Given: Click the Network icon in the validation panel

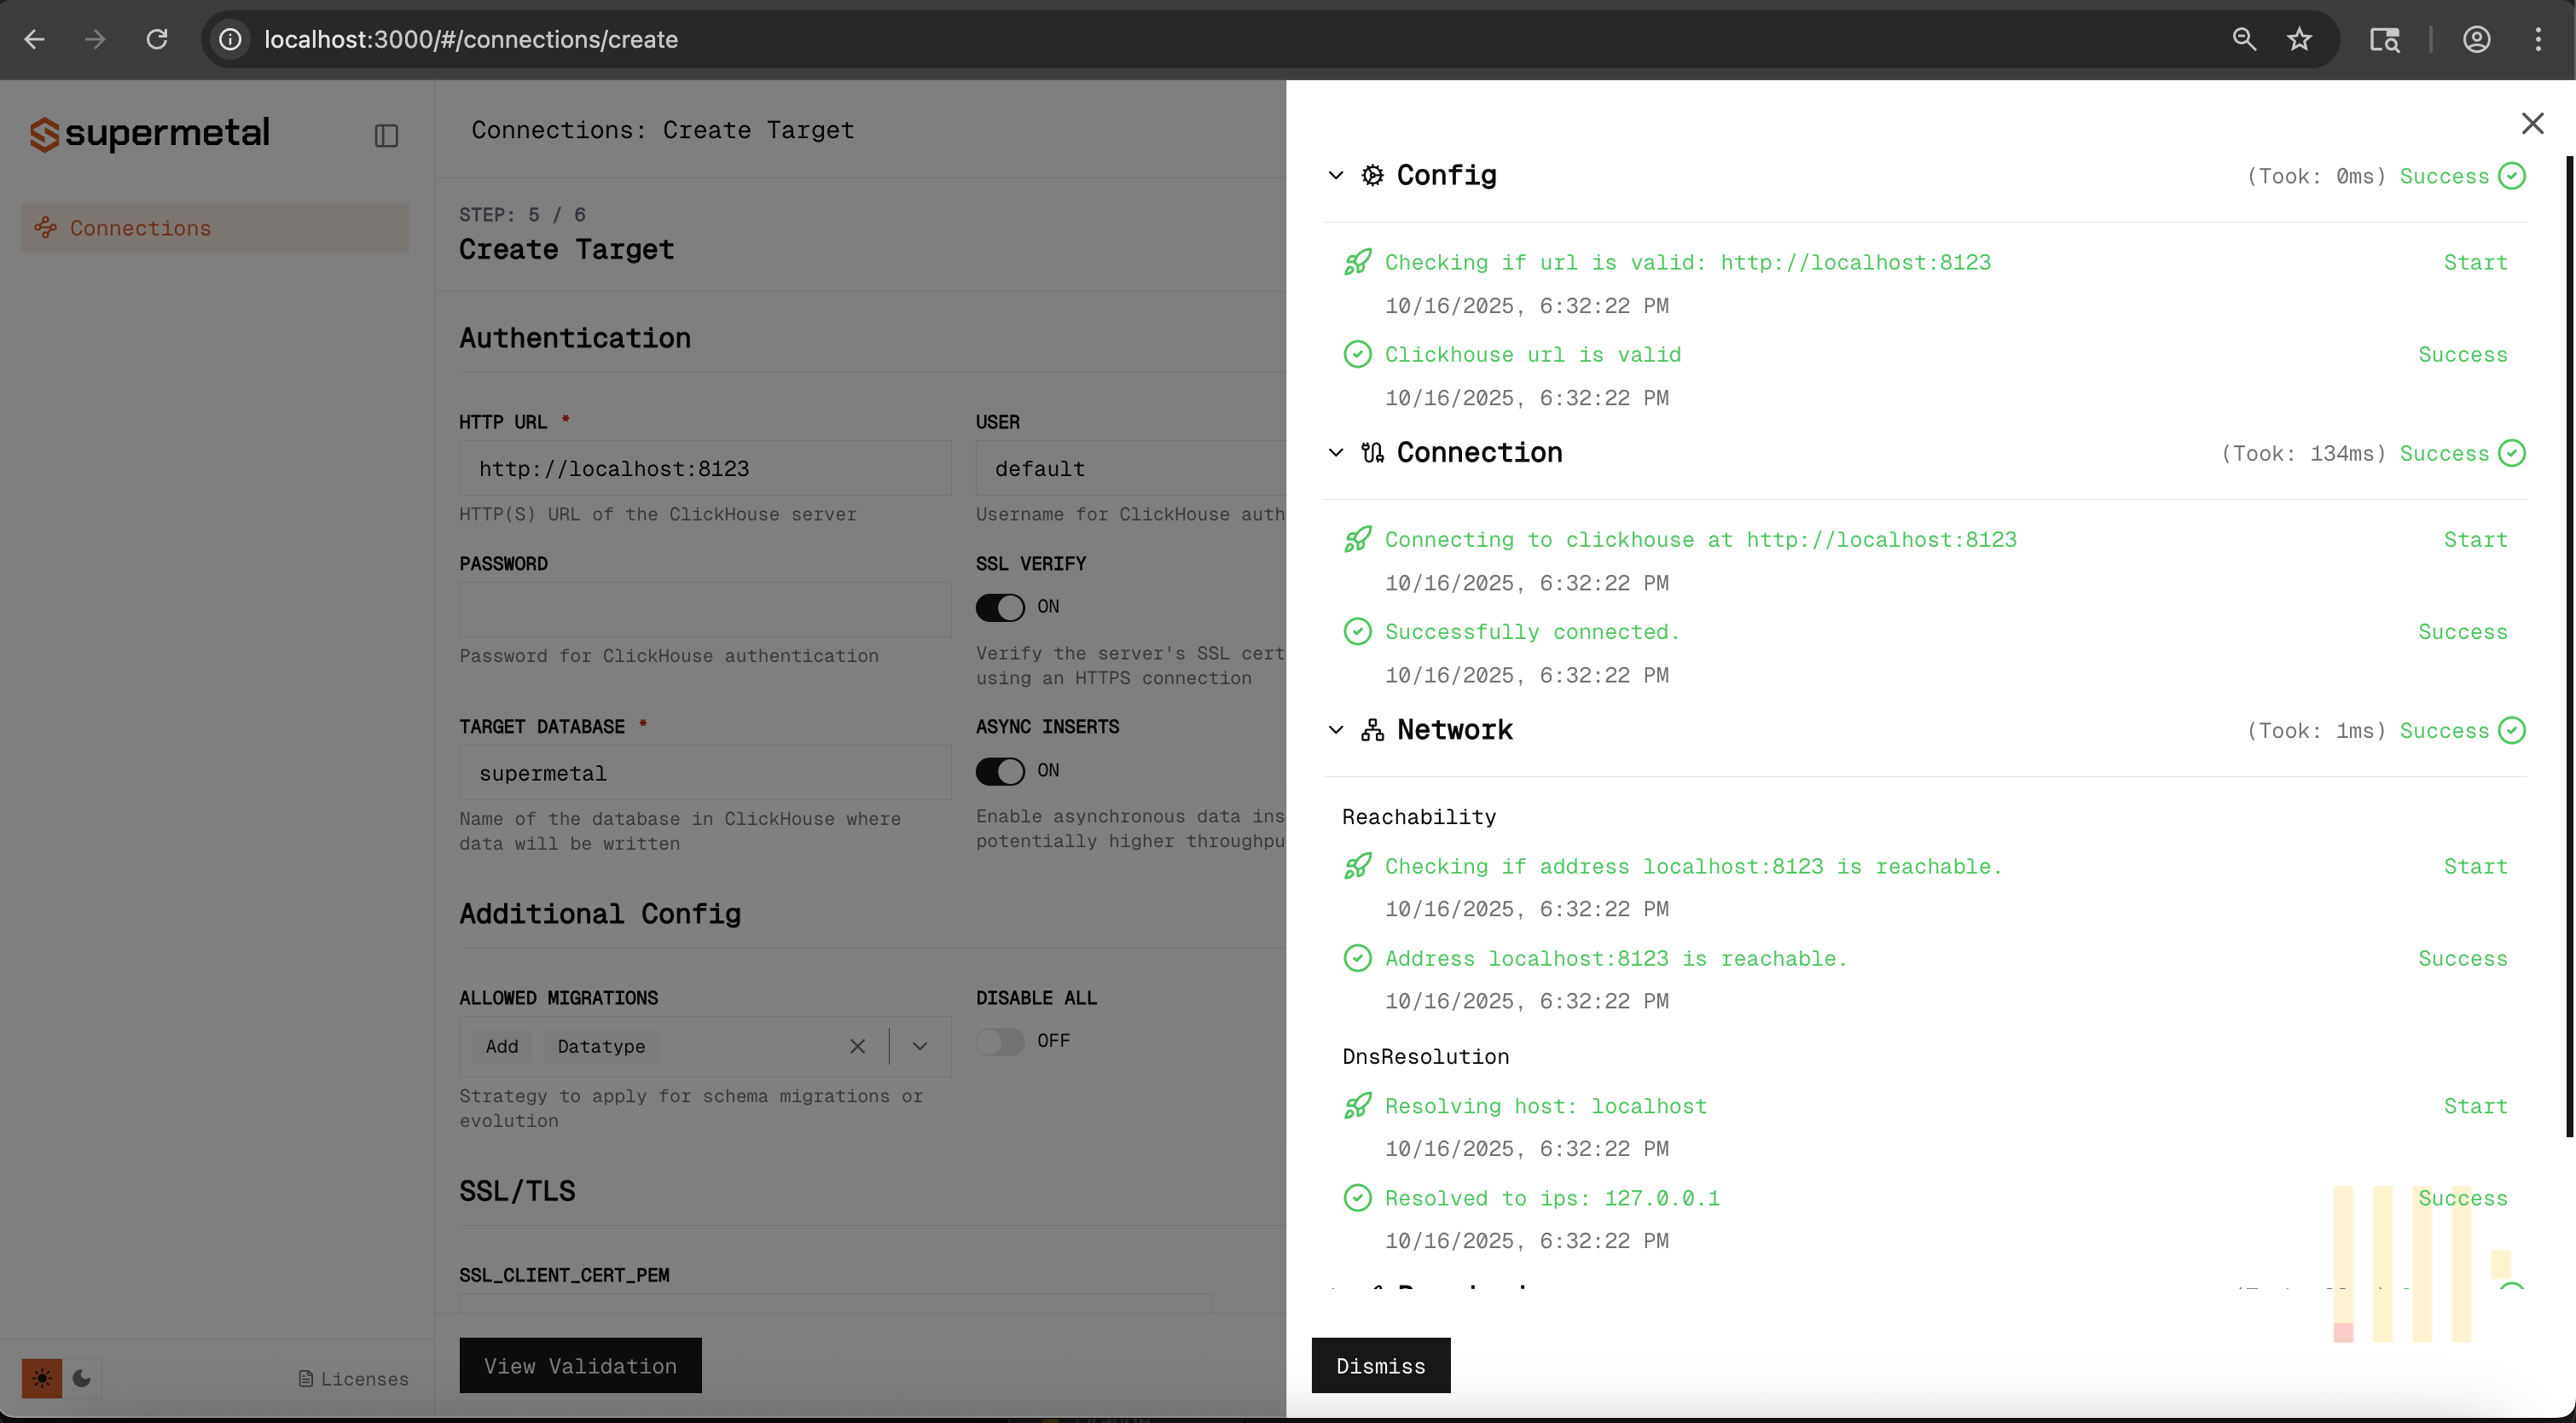Looking at the screenshot, I should pos(1372,730).
